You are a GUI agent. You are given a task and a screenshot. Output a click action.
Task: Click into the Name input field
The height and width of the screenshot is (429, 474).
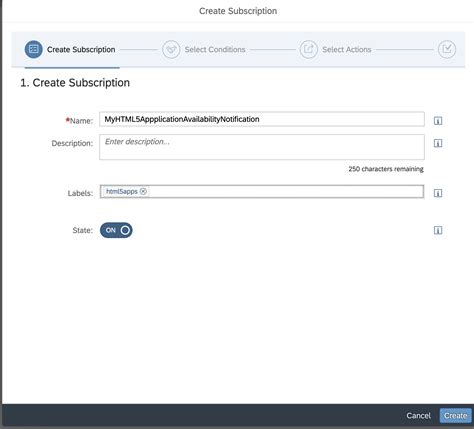point(262,119)
